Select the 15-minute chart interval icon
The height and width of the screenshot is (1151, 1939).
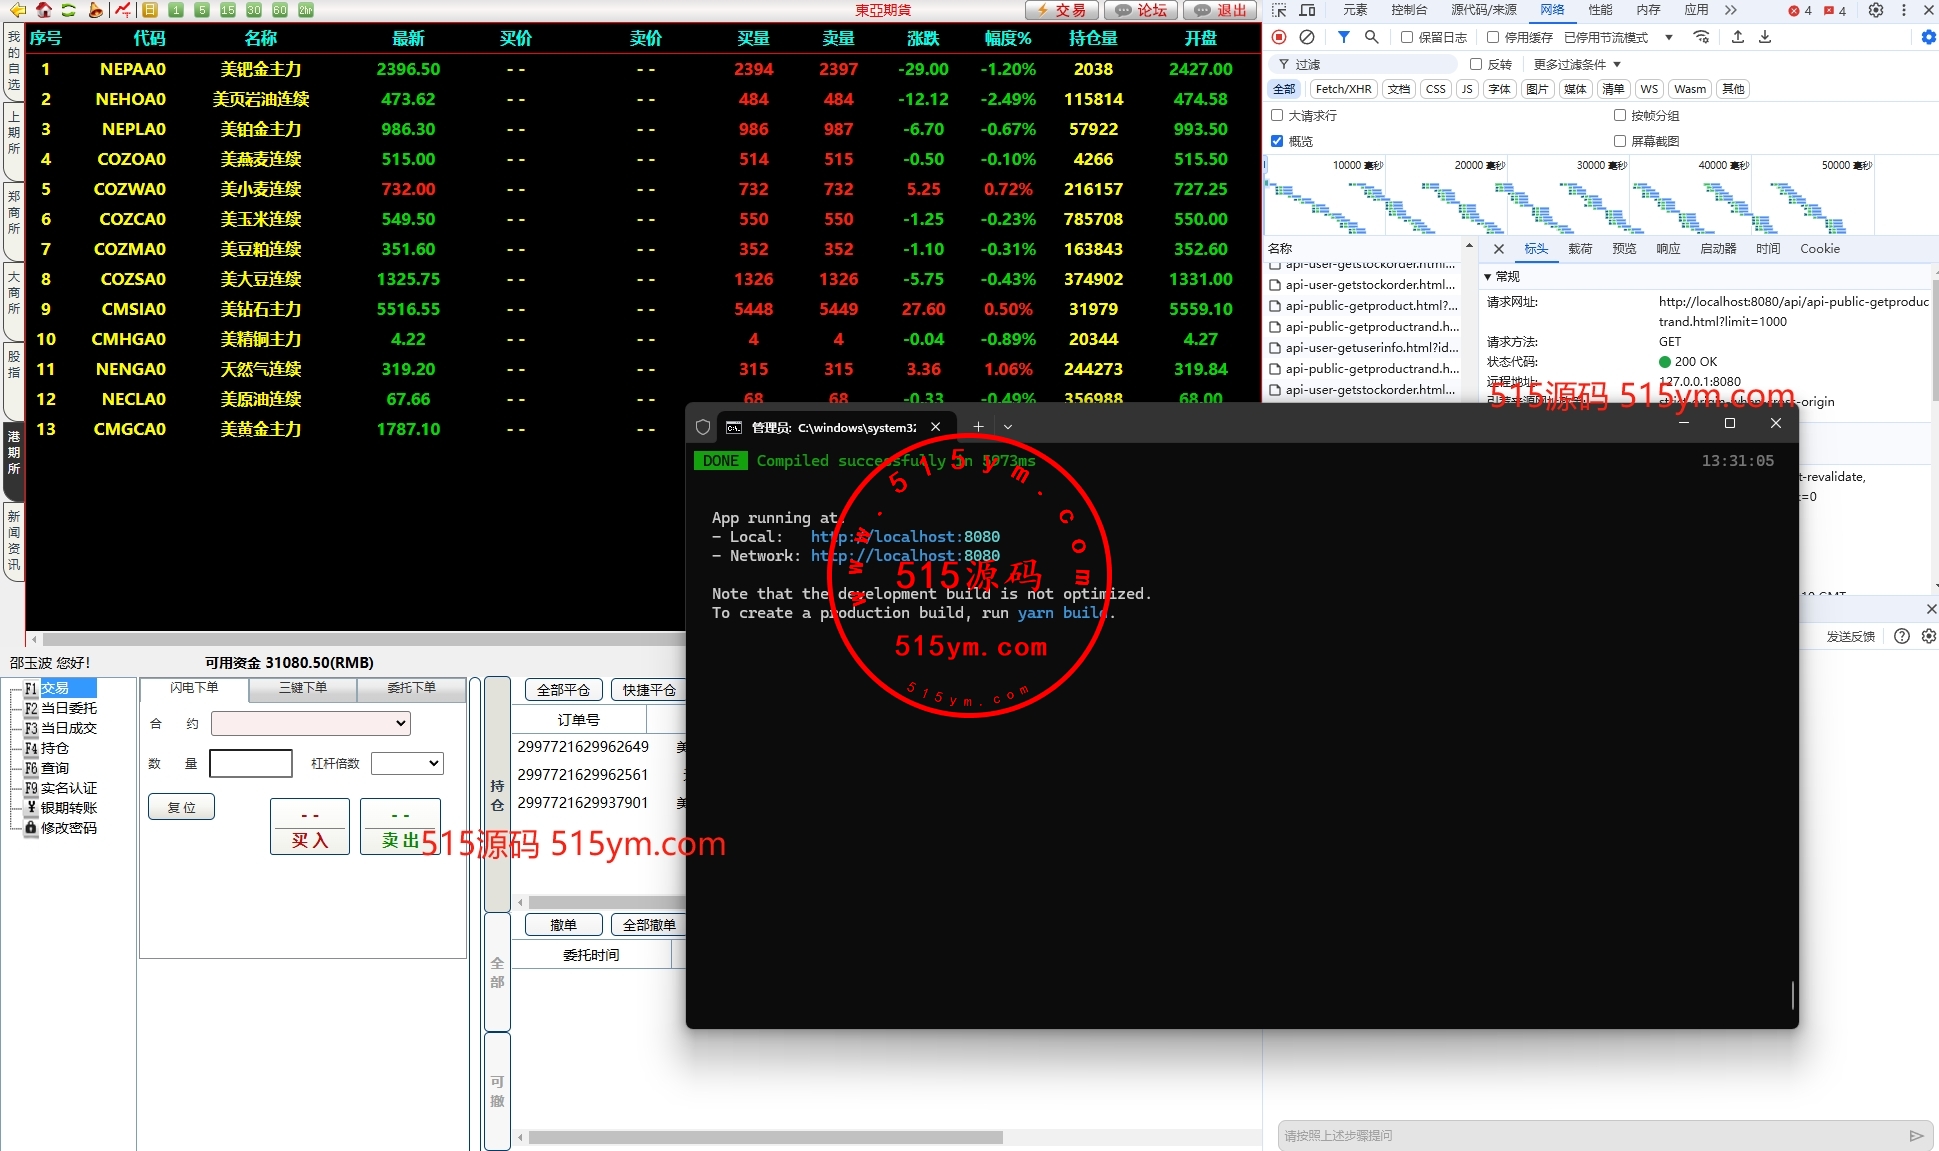[x=228, y=10]
